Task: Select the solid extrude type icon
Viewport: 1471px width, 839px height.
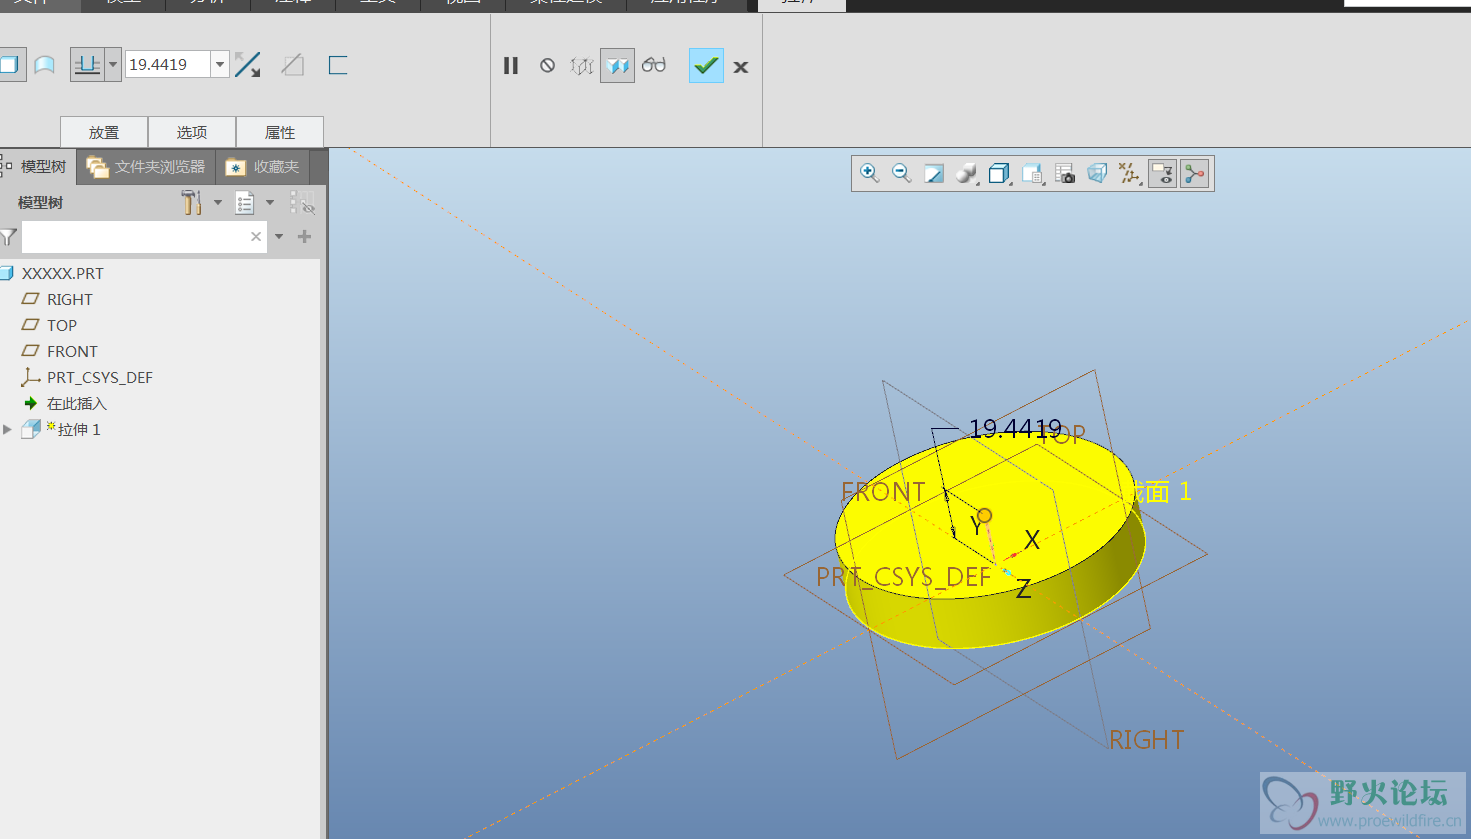Action: pos(9,65)
